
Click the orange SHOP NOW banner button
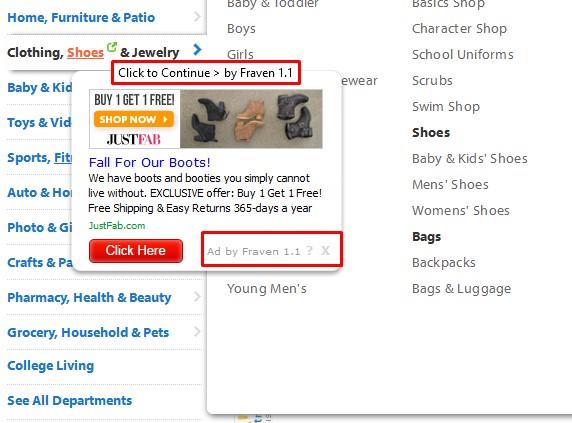tap(134, 119)
